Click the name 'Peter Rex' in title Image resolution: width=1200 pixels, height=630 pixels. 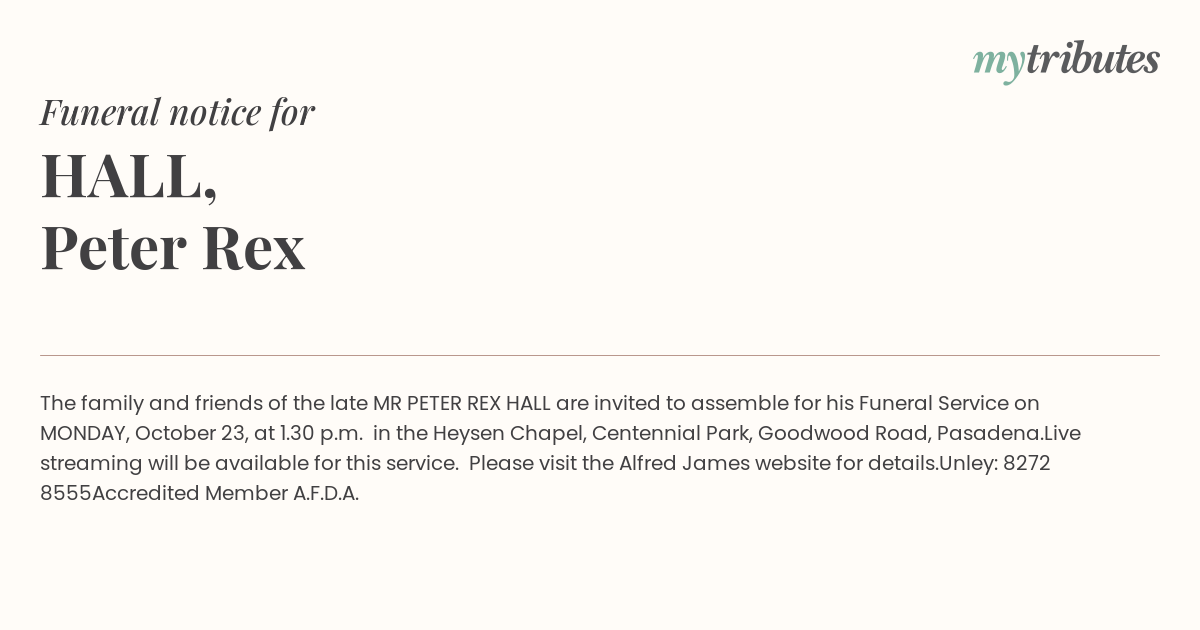pyautogui.click(x=173, y=247)
